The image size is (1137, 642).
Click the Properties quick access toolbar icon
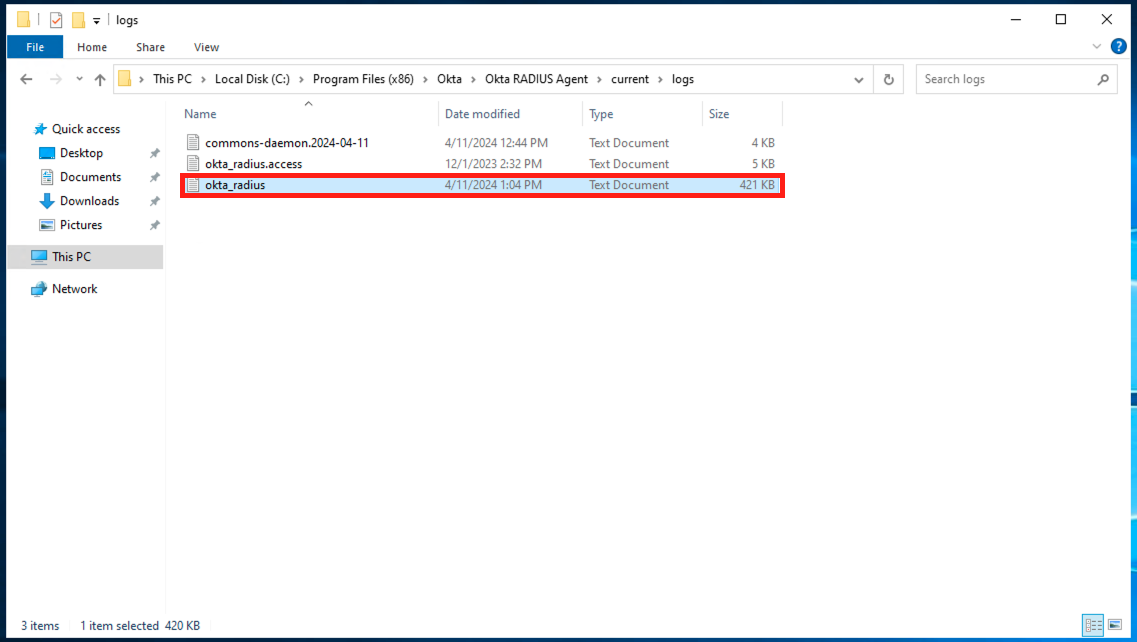point(56,20)
